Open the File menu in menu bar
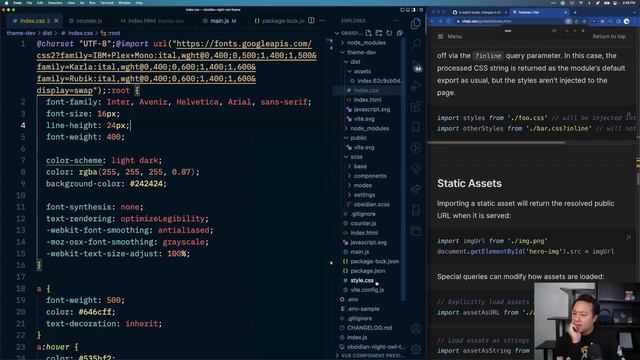Screen dimensions: 640x360 (29, 3)
